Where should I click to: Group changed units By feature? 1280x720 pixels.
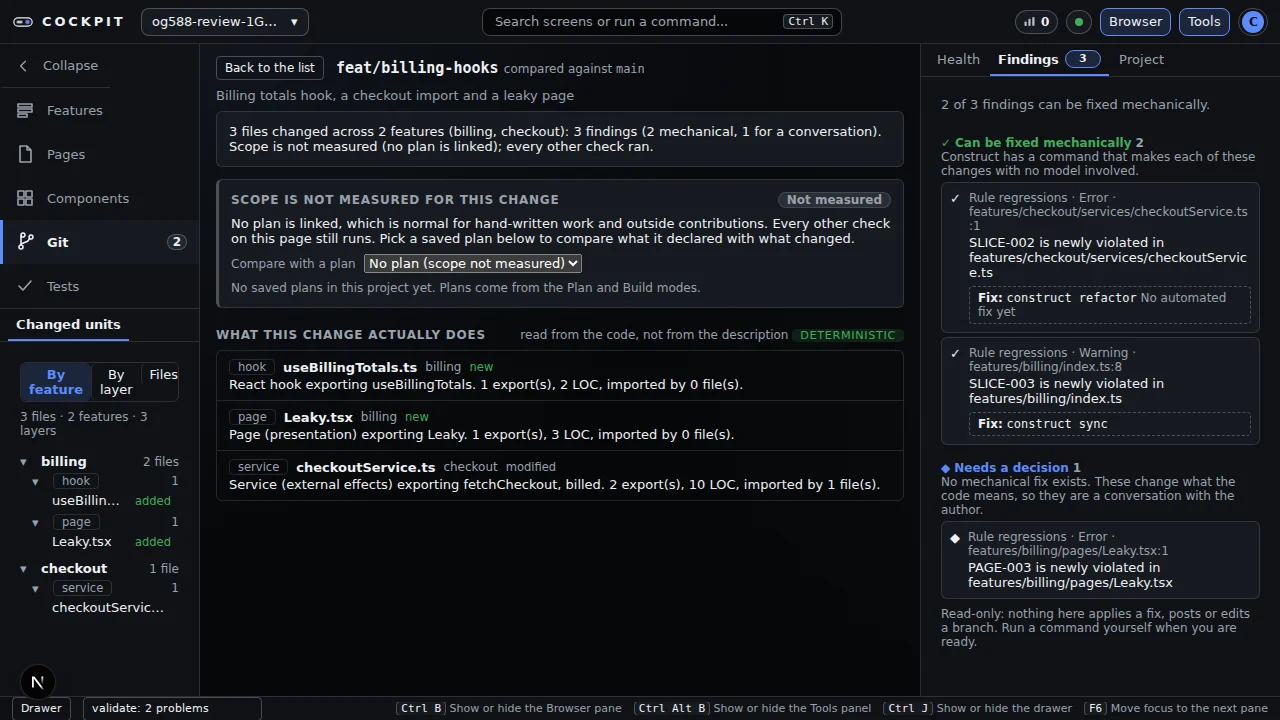coord(55,382)
